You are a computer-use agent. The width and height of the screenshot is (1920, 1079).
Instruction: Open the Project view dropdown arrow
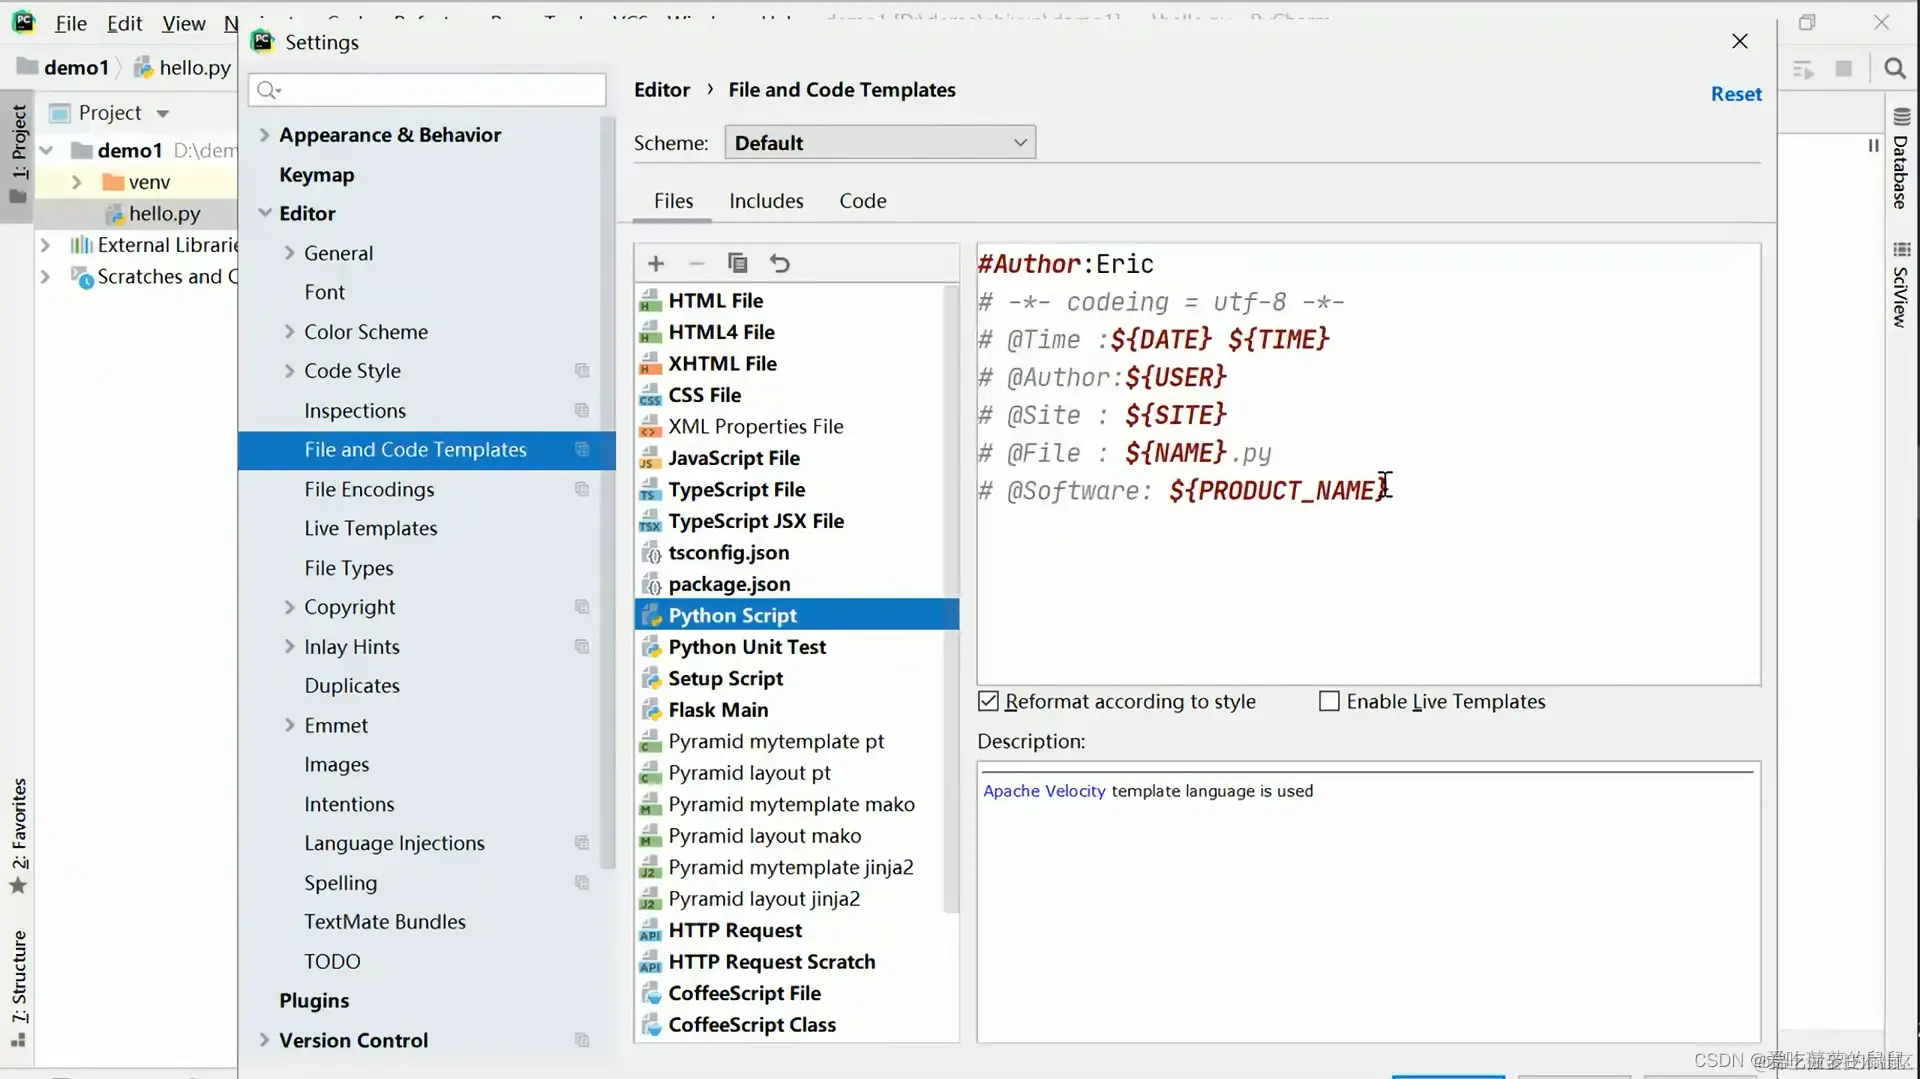(x=163, y=113)
